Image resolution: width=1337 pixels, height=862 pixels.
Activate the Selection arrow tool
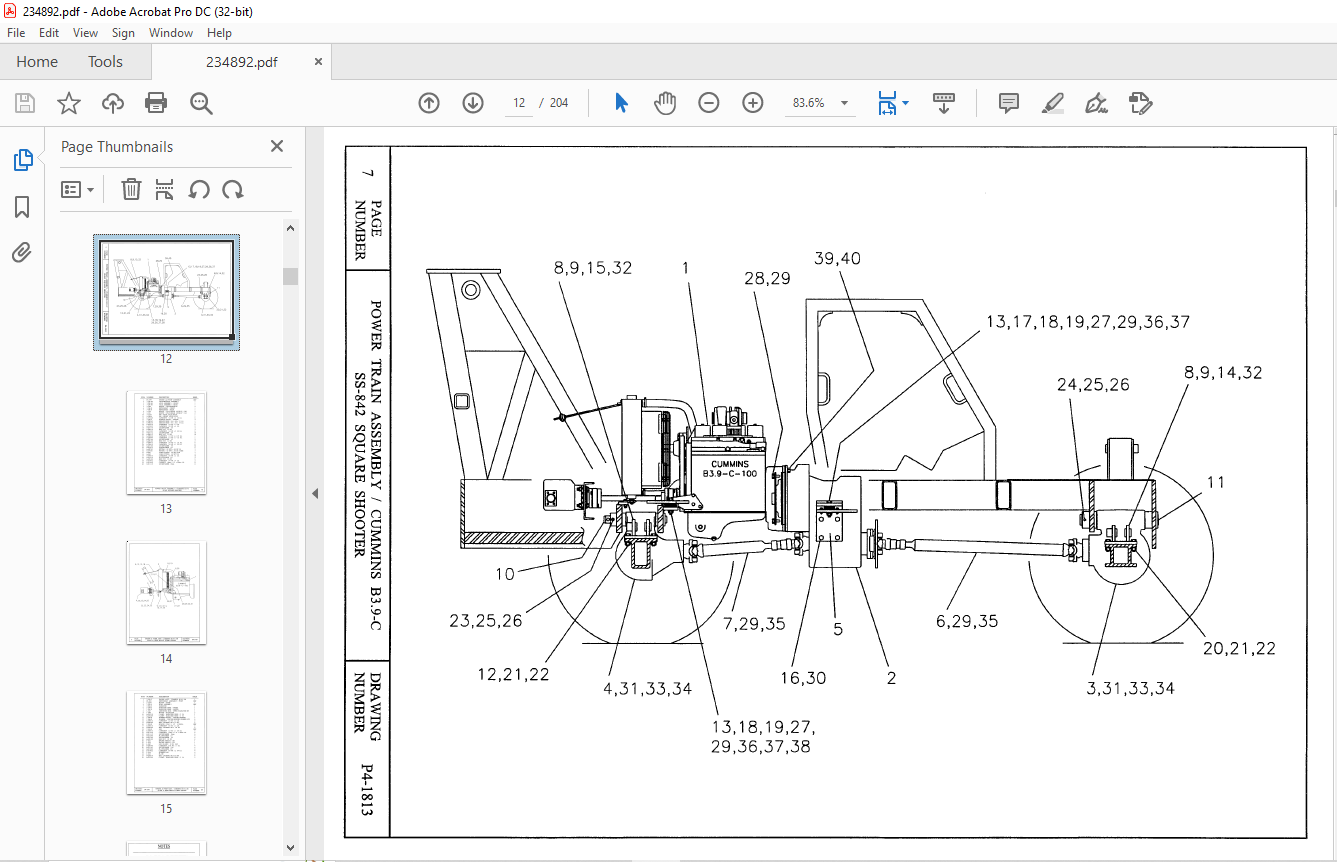621,103
